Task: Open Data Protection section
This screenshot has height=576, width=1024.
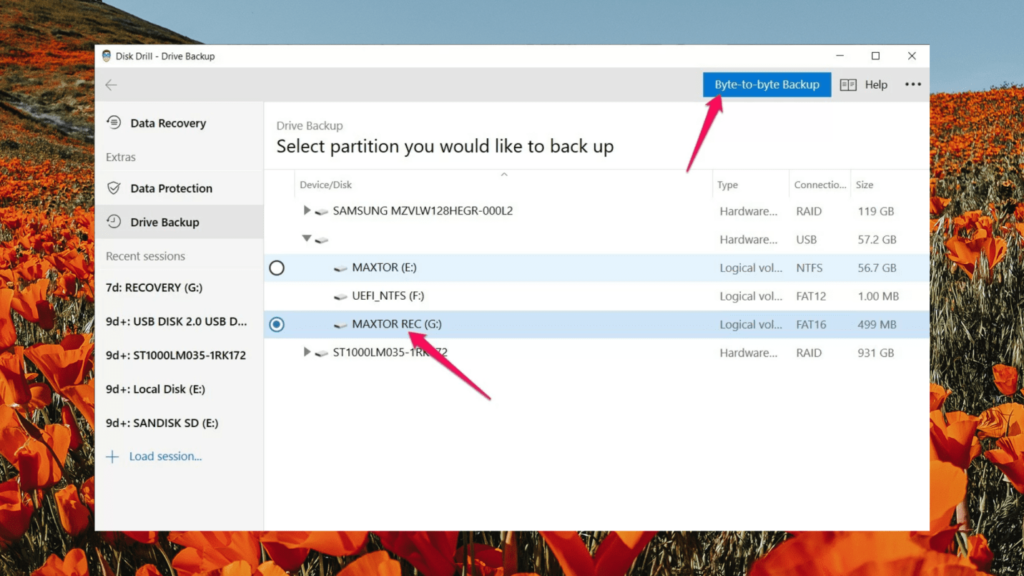Action: pos(179,188)
